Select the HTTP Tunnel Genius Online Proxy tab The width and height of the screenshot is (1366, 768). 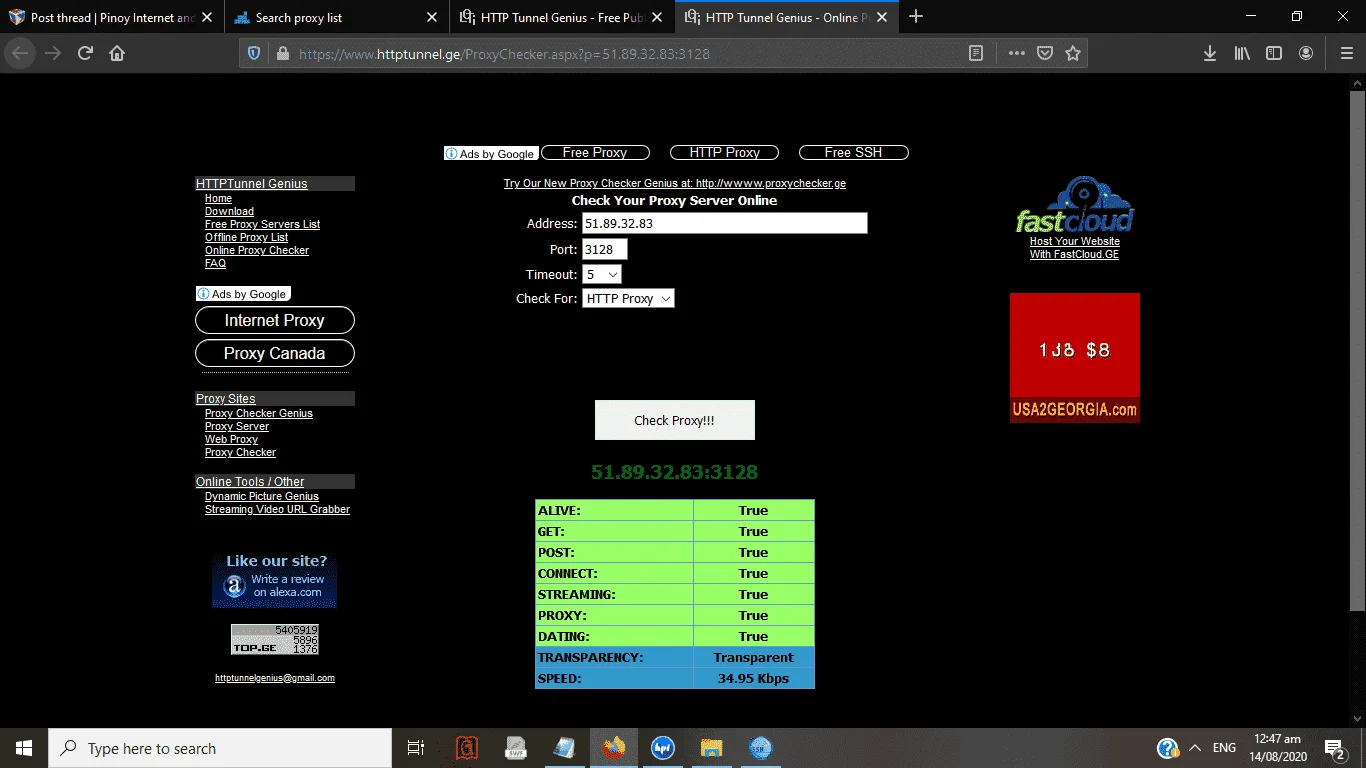[x=786, y=17]
